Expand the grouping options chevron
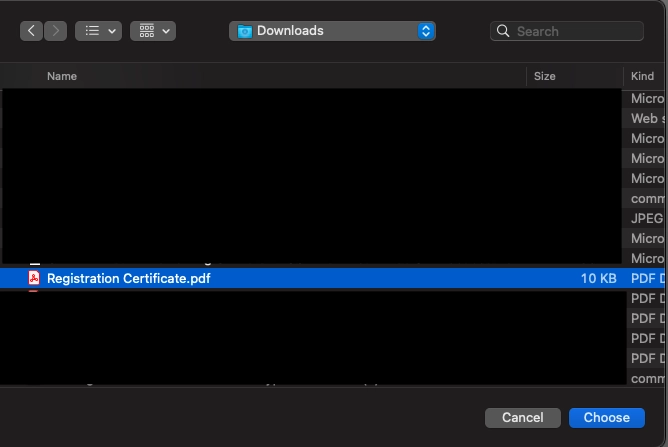 click(x=166, y=31)
